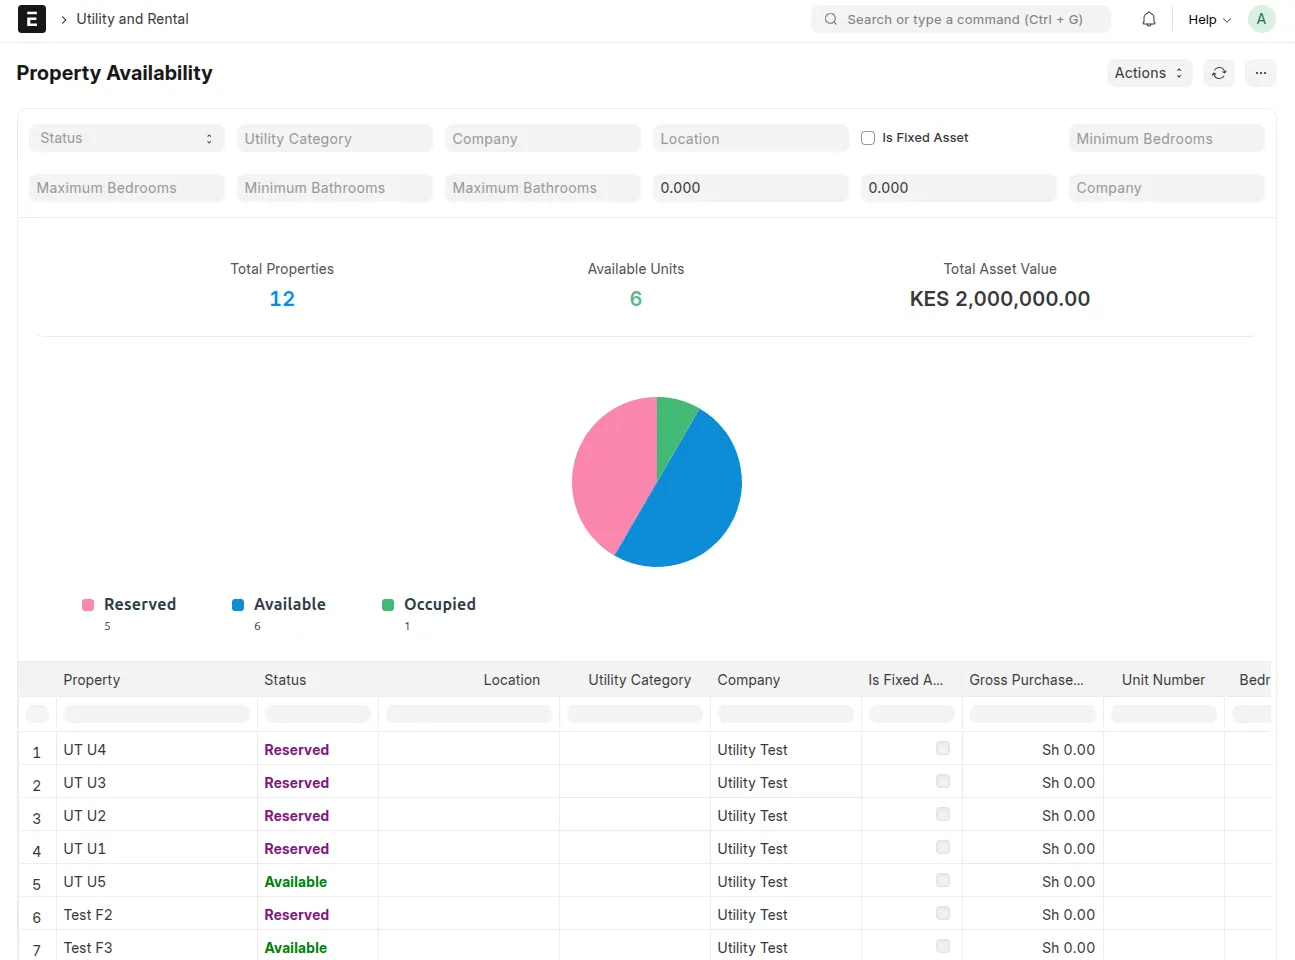Open the first Company filter field

(x=543, y=138)
